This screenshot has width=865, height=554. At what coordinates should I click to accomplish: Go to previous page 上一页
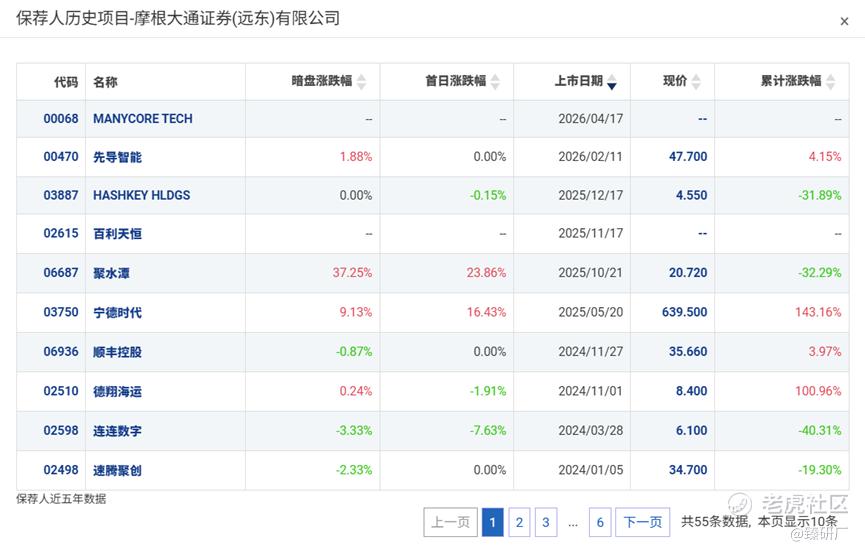pos(450,522)
